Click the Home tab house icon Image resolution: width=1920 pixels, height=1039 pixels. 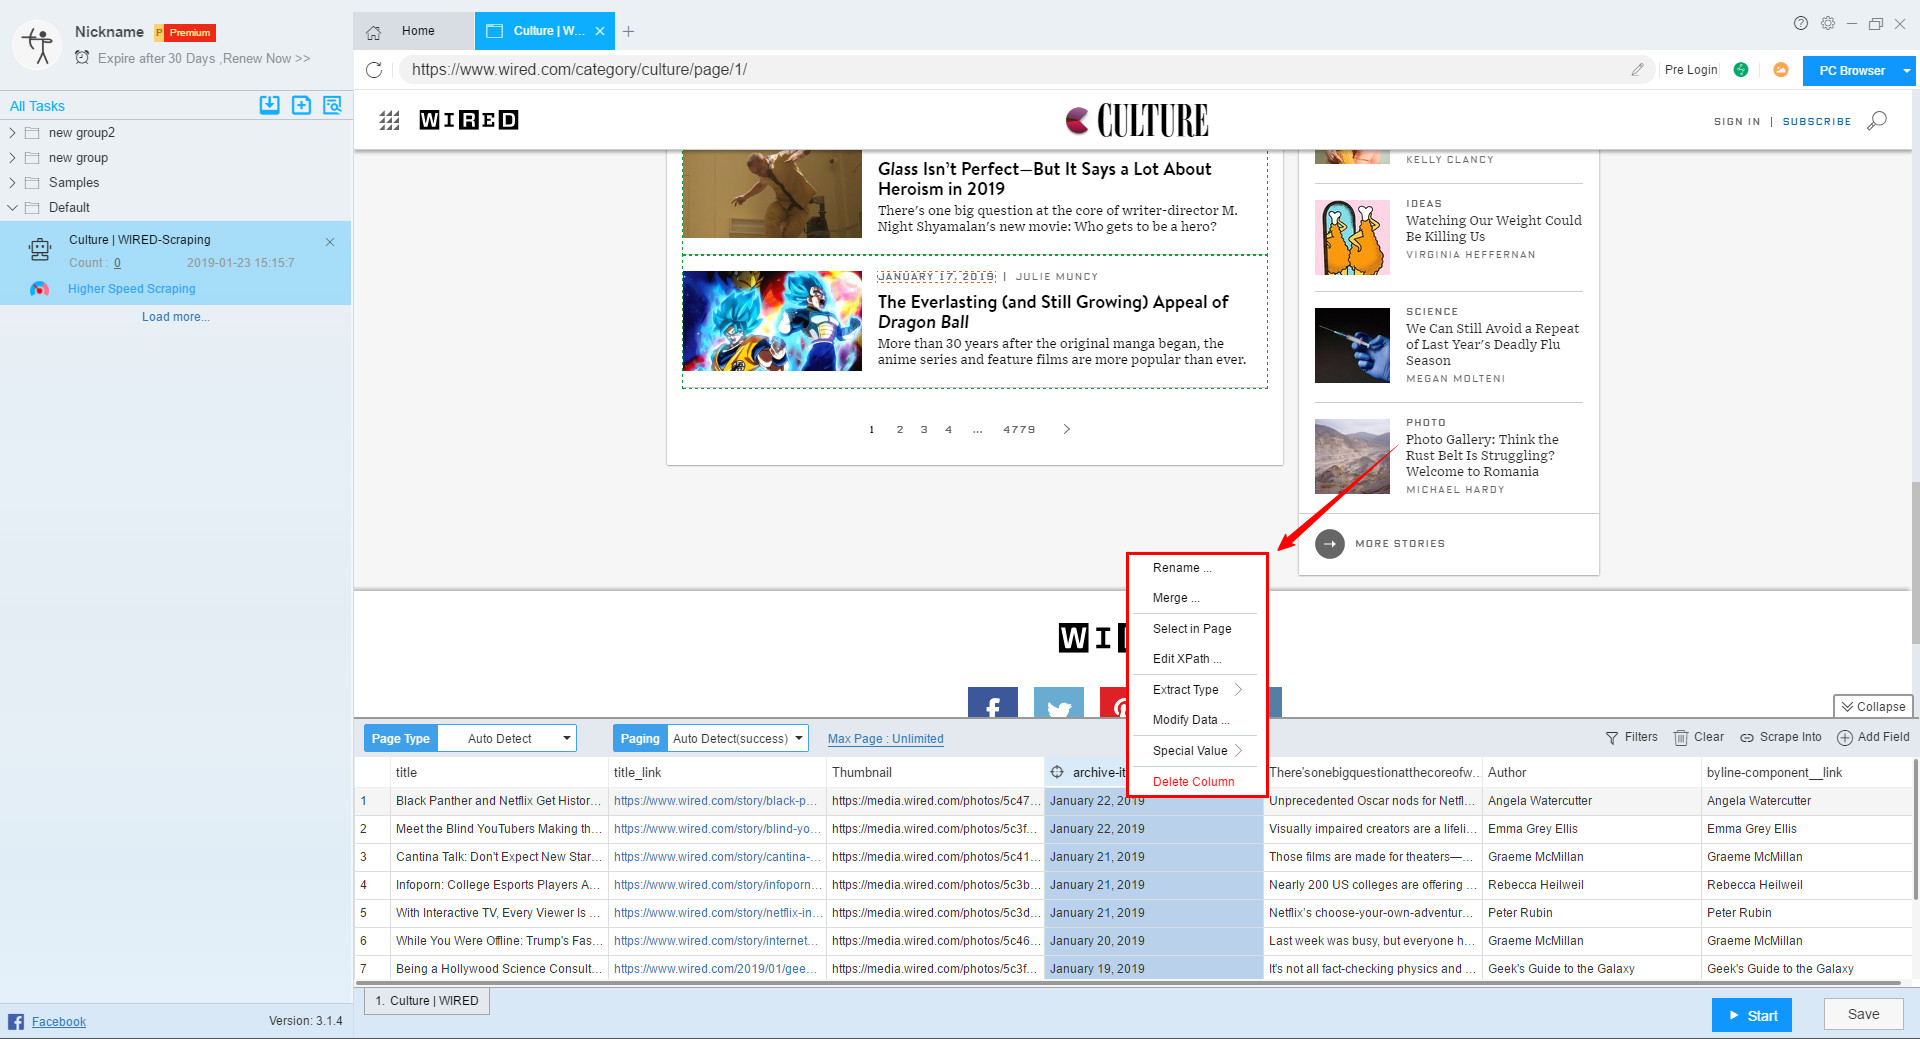pyautogui.click(x=374, y=32)
